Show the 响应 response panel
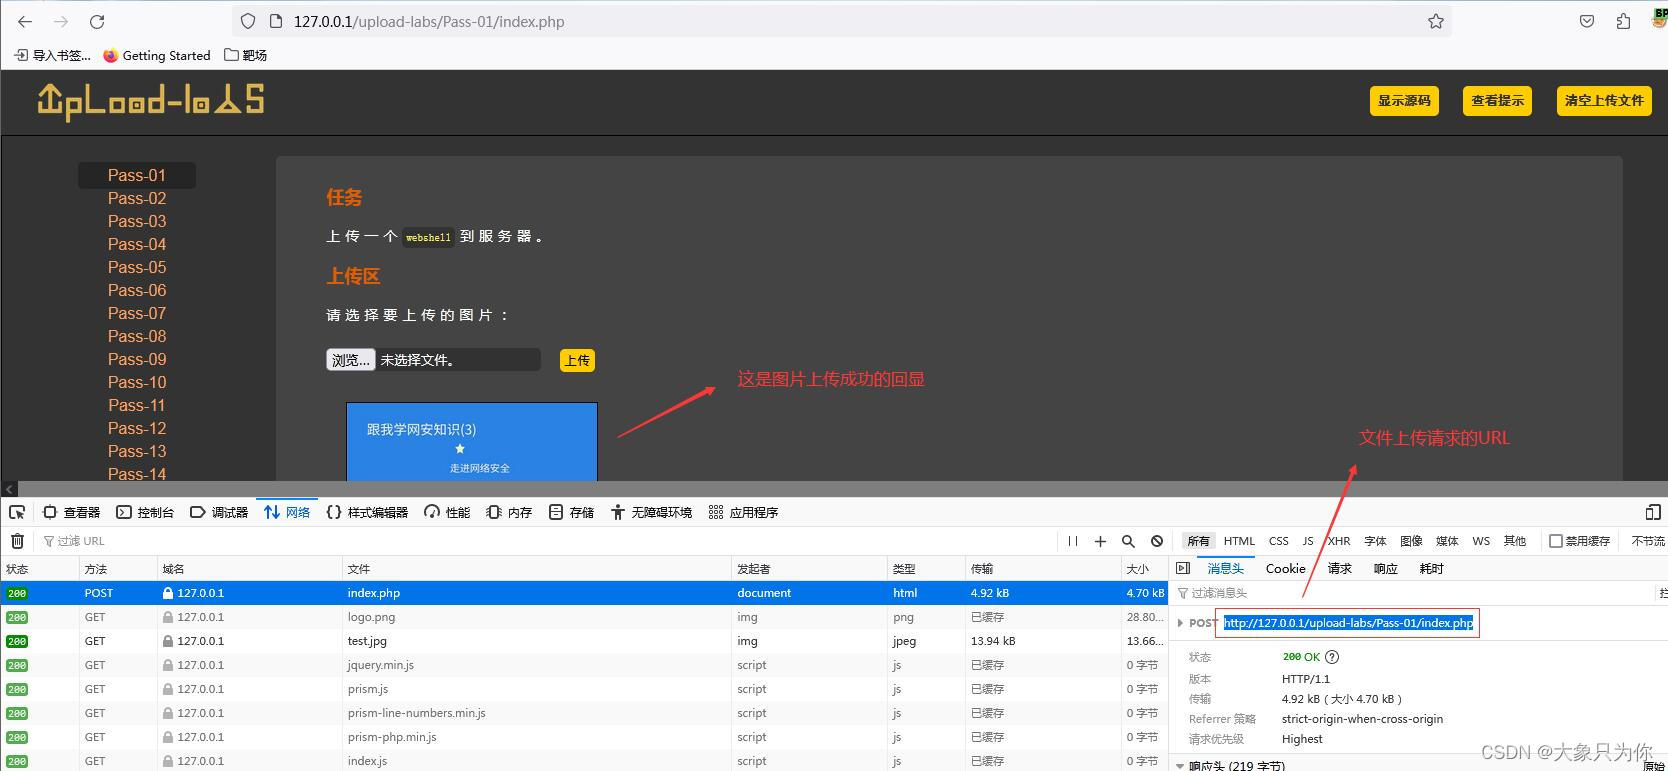 click(1385, 568)
